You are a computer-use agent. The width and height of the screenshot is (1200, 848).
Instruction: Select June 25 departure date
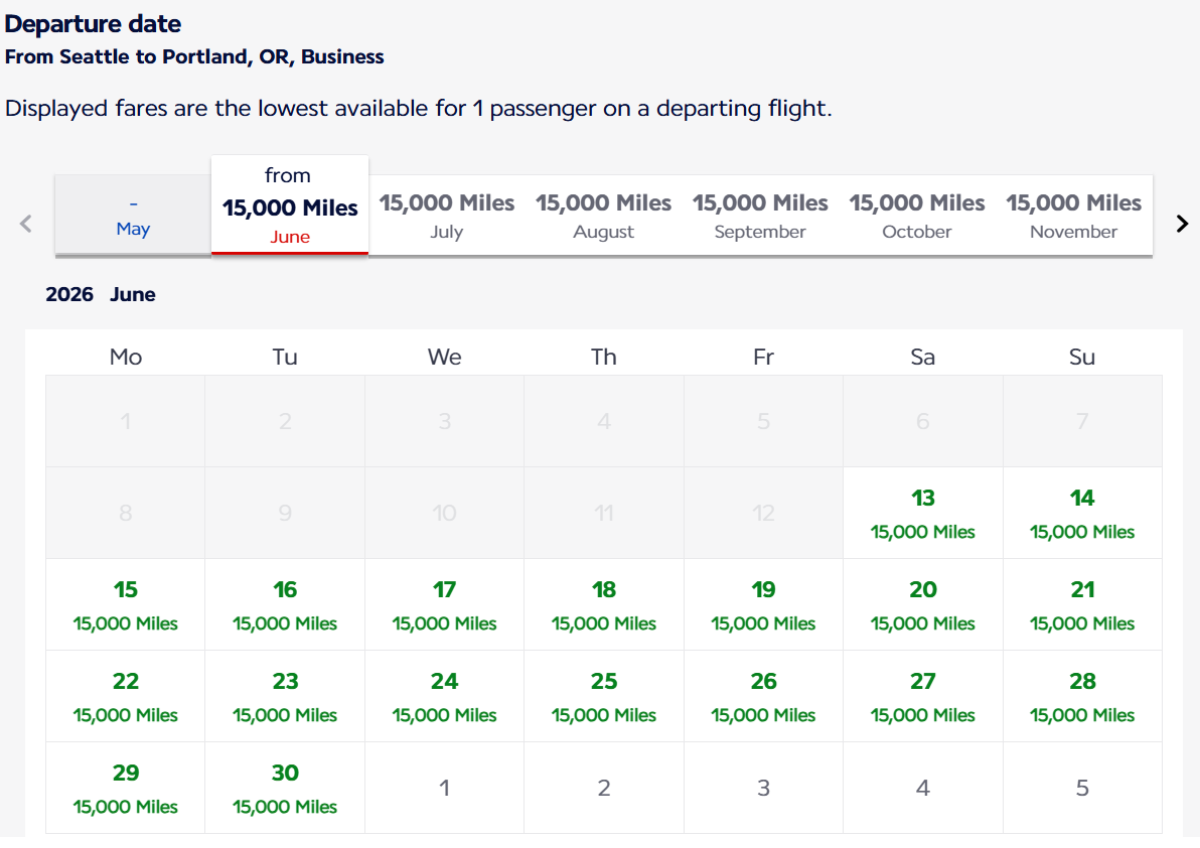604,697
